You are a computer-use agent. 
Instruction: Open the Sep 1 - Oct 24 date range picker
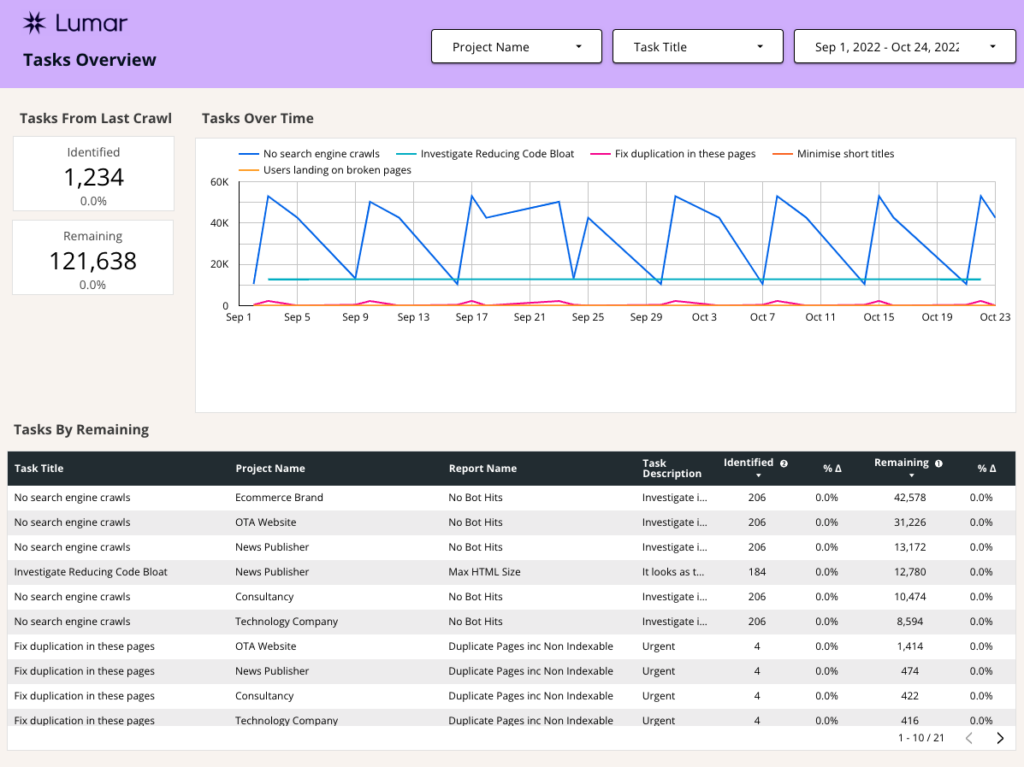pyautogui.click(x=903, y=46)
